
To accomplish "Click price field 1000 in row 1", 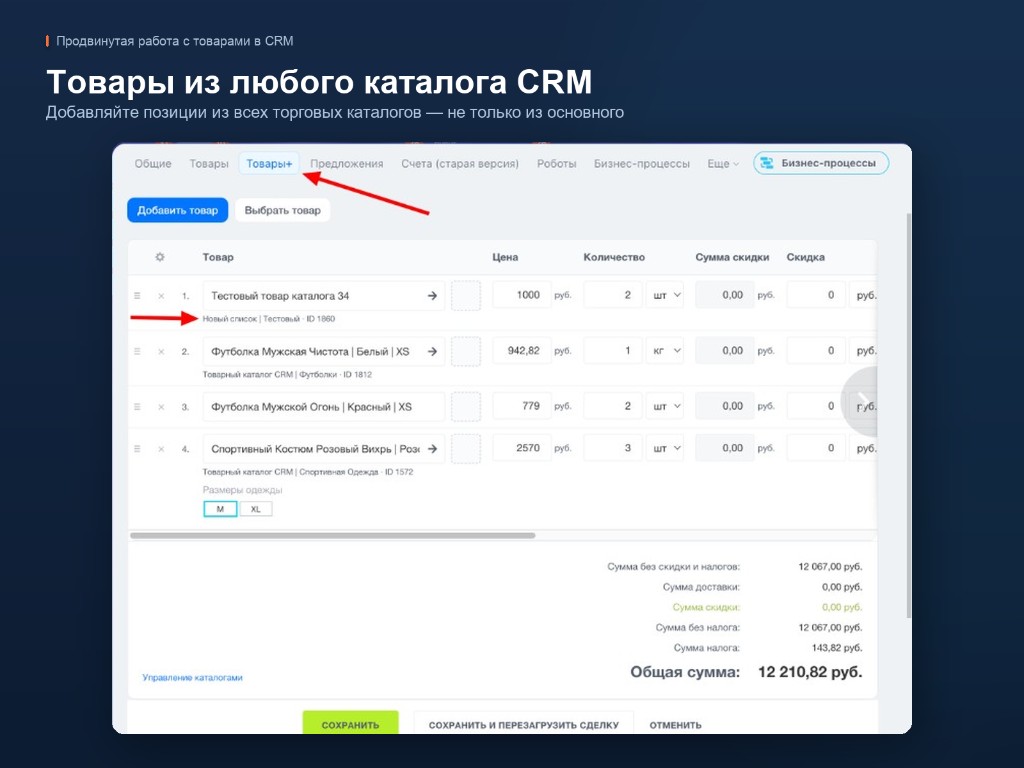I will pyautogui.click(x=522, y=295).
